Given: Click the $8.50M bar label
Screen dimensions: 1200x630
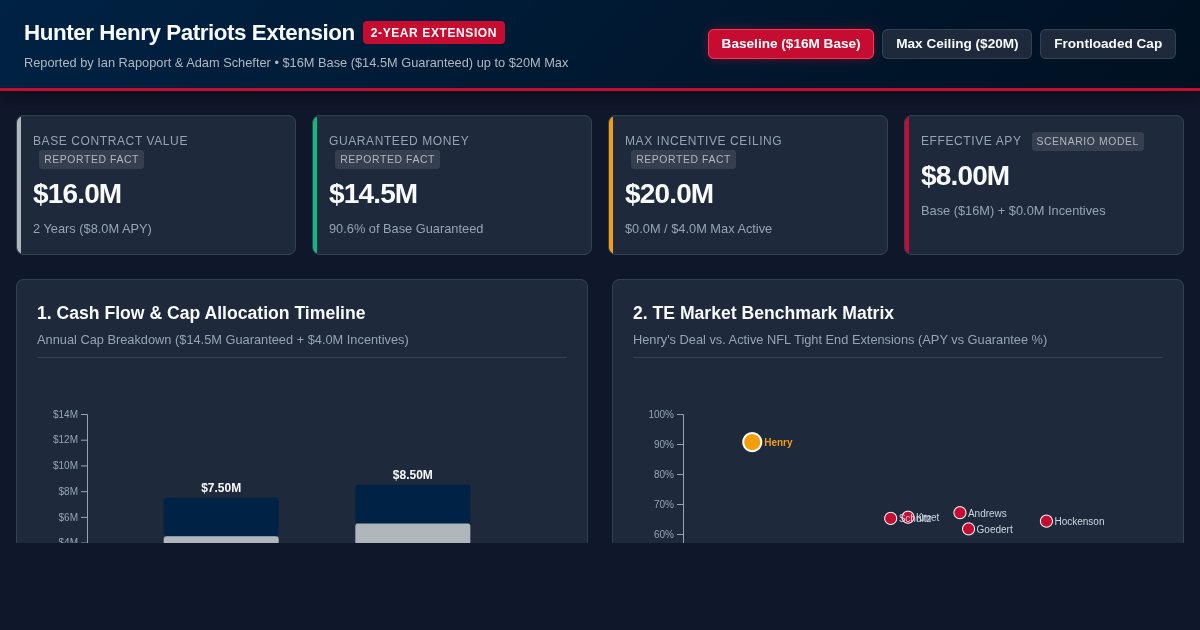Looking at the screenshot, I should (x=413, y=475).
